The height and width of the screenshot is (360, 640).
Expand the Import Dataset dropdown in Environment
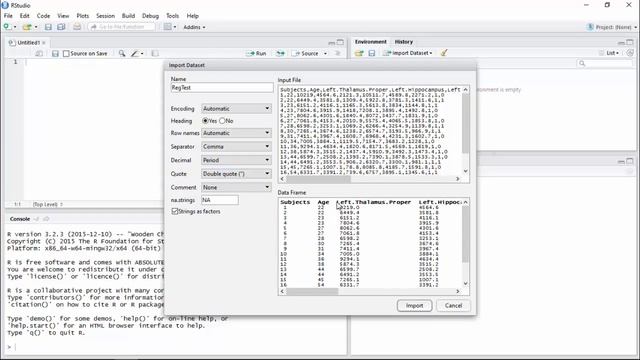[x=408, y=53]
